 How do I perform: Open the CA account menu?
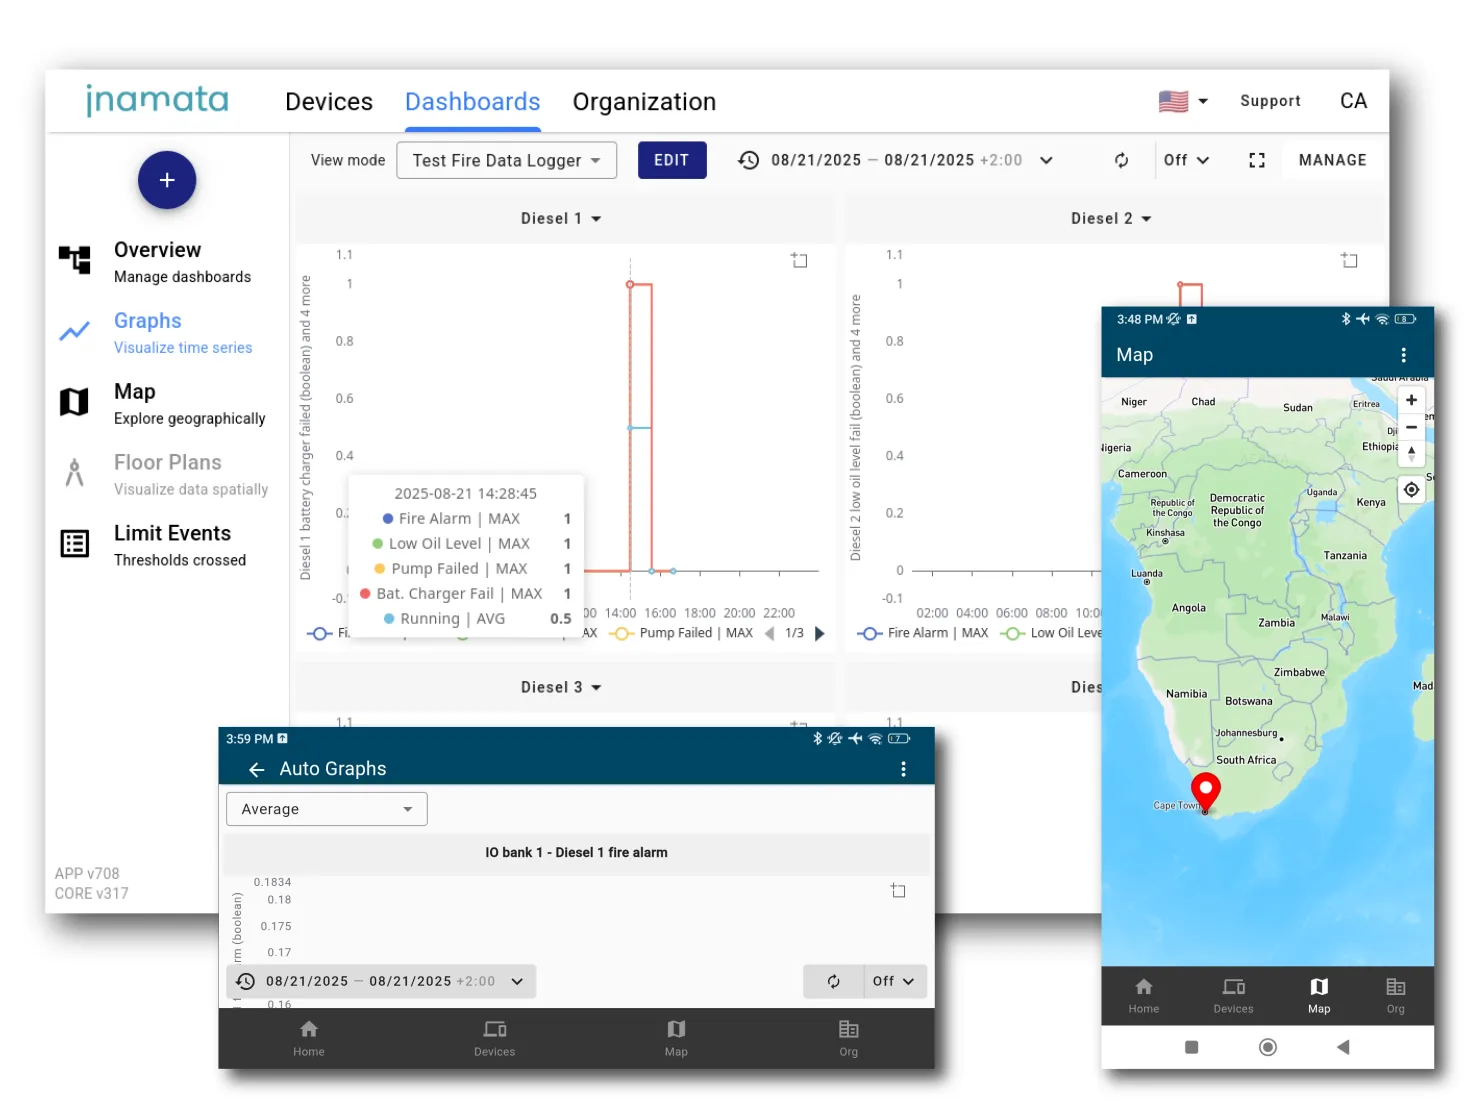(x=1353, y=101)
